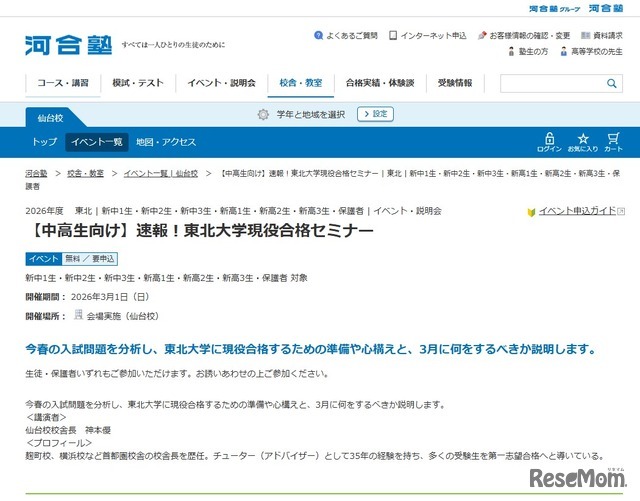Click the イベント blue tag label
Image resolution: width=640 pixels, height=501 pixels.
(44, 259)
